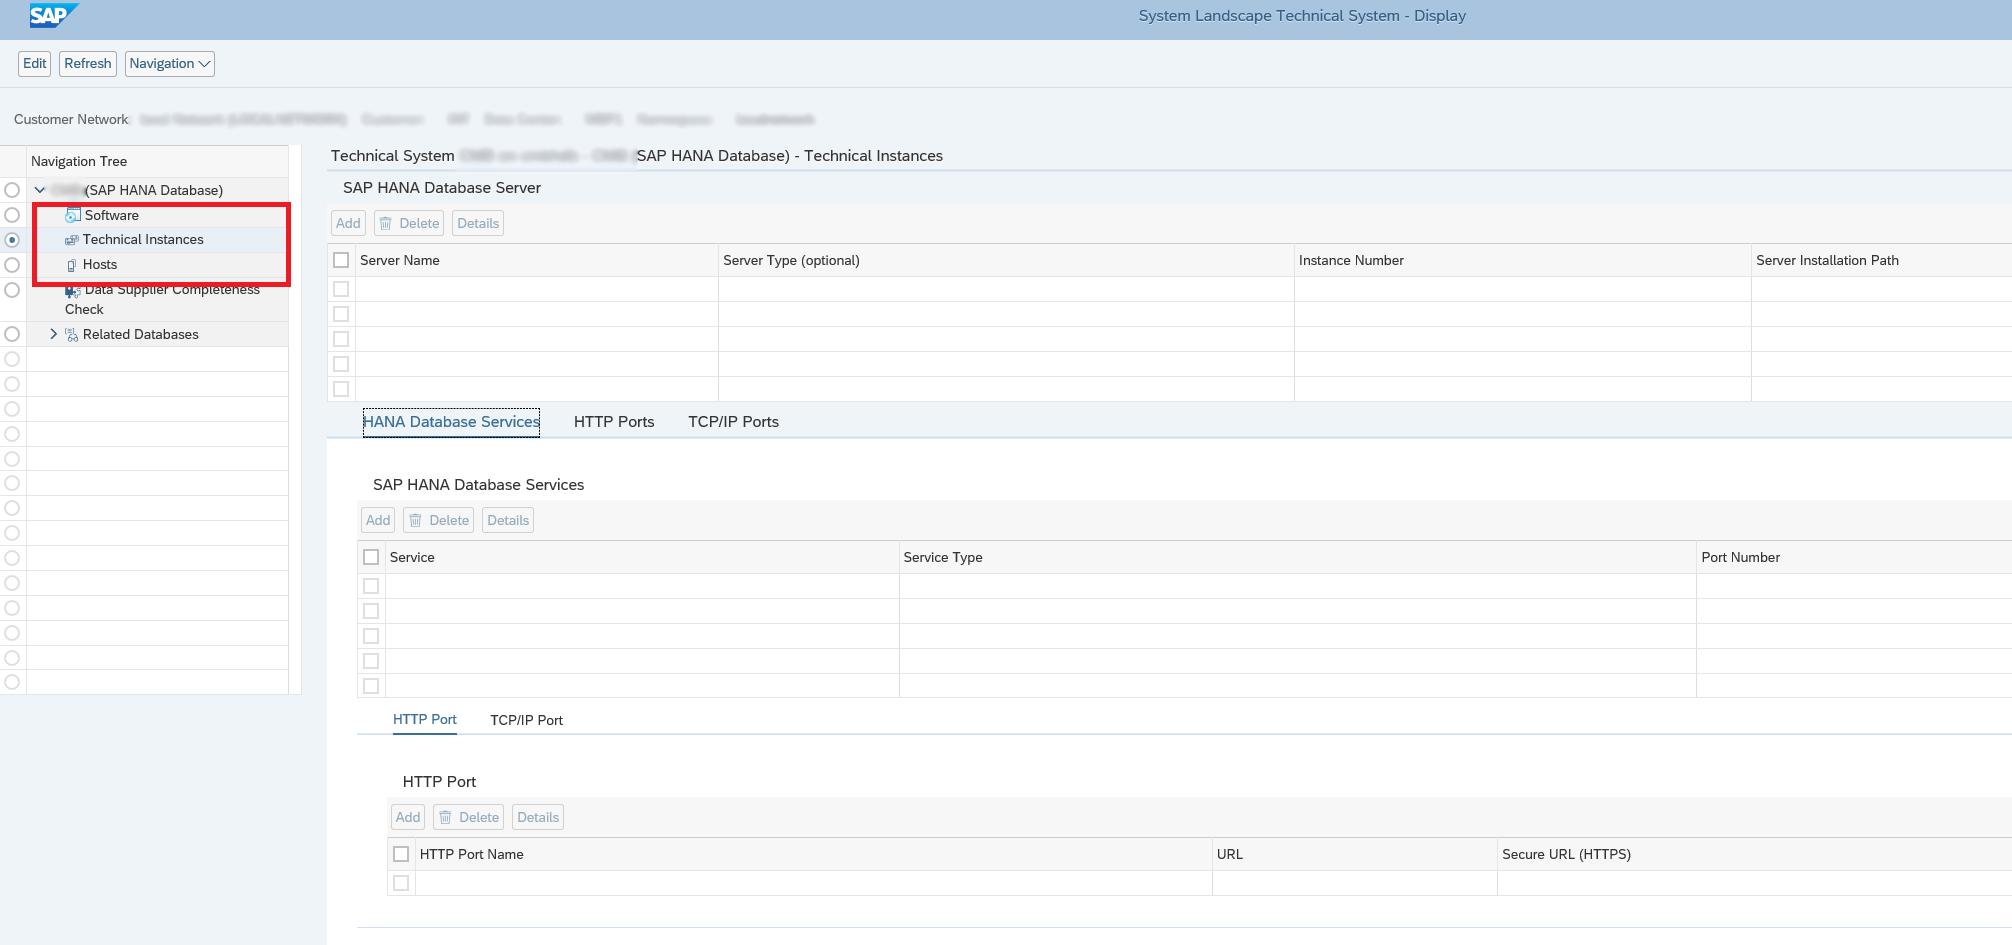Click the HTTP Port Name column header
The image size is (2012, 945).
coord(813,854)
